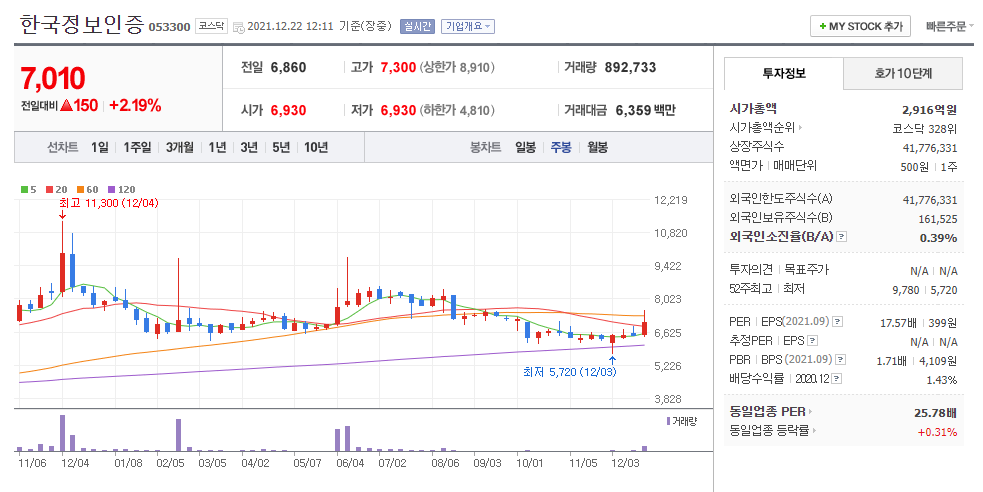Click the 시가 6,930 value
The height and width of the screenshot is (492, 983).
click(x=288, y=110)
